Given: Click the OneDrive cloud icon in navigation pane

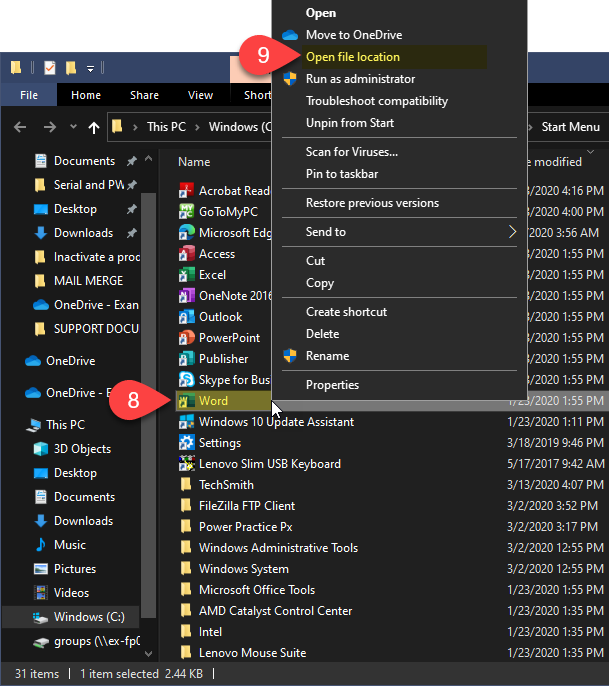Looking at the screenshot, I should tap(33, 361).
